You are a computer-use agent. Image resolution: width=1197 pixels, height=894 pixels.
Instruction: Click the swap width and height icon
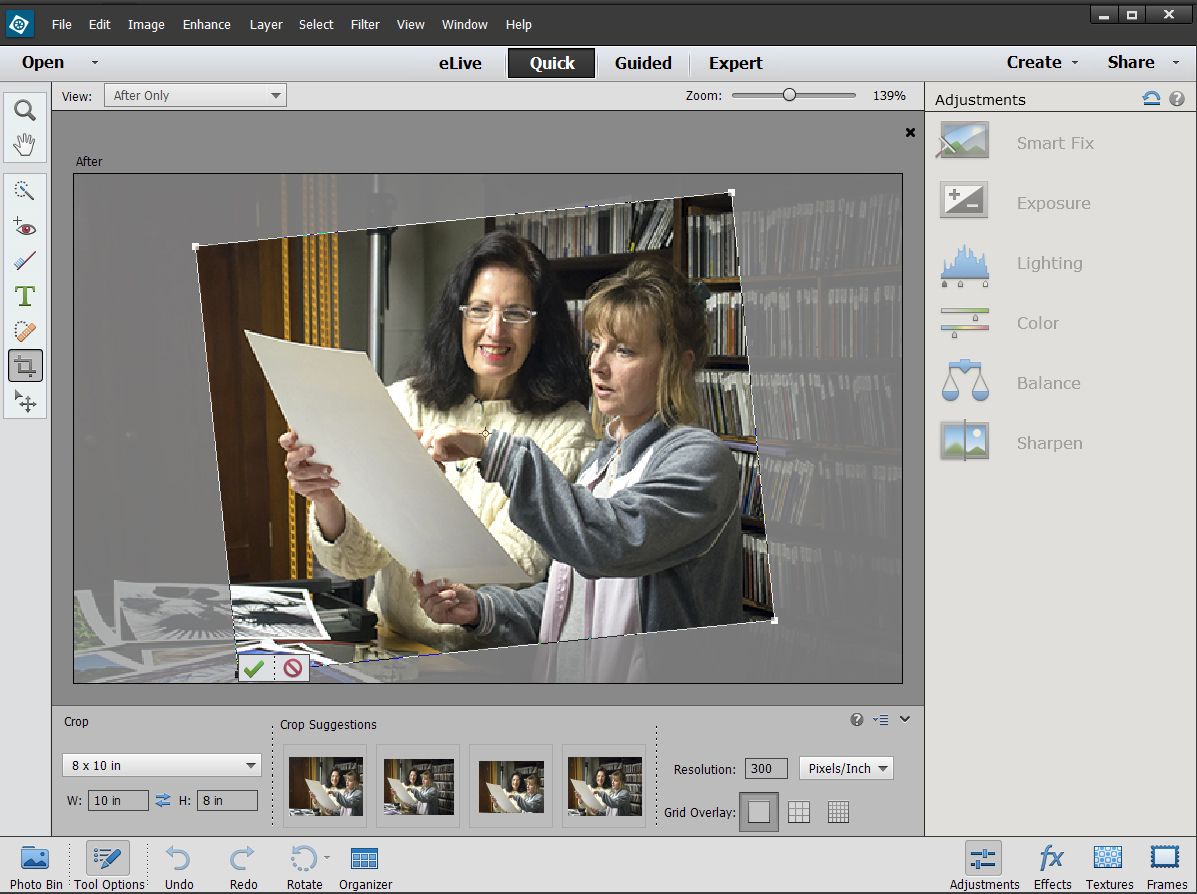point(162,800)
